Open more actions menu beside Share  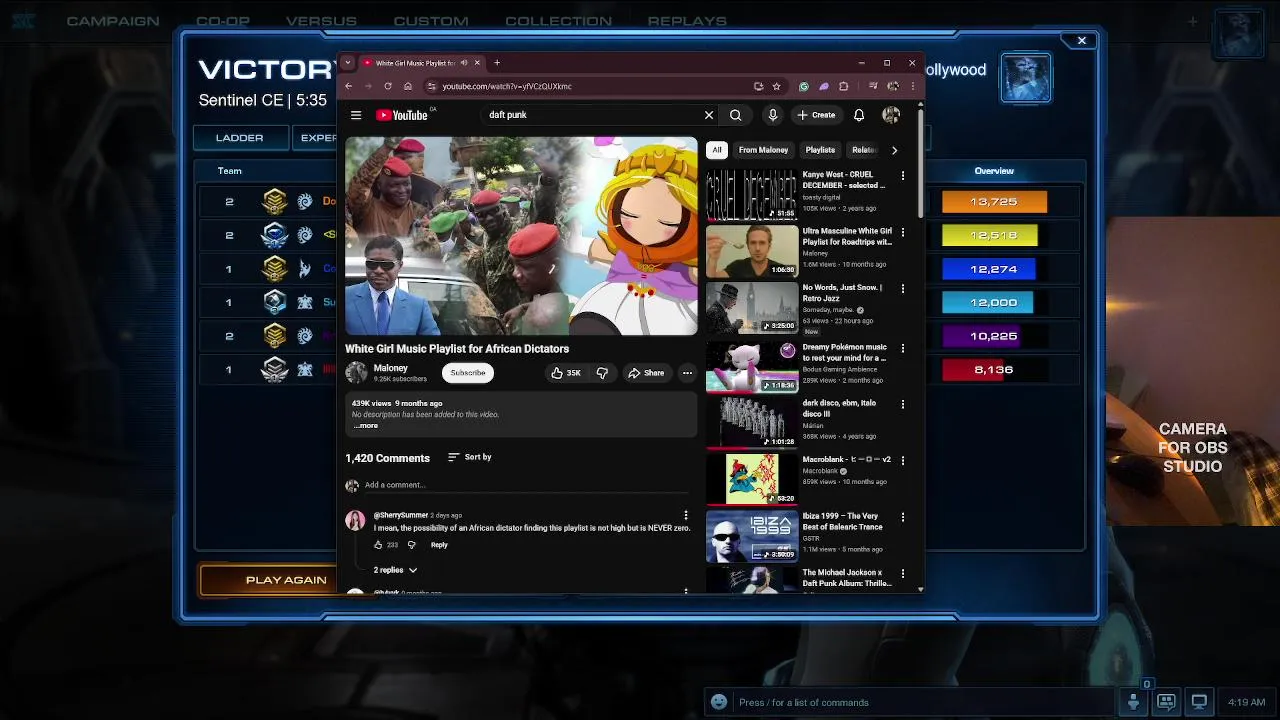pyautogui.click(x=687, y=373)
